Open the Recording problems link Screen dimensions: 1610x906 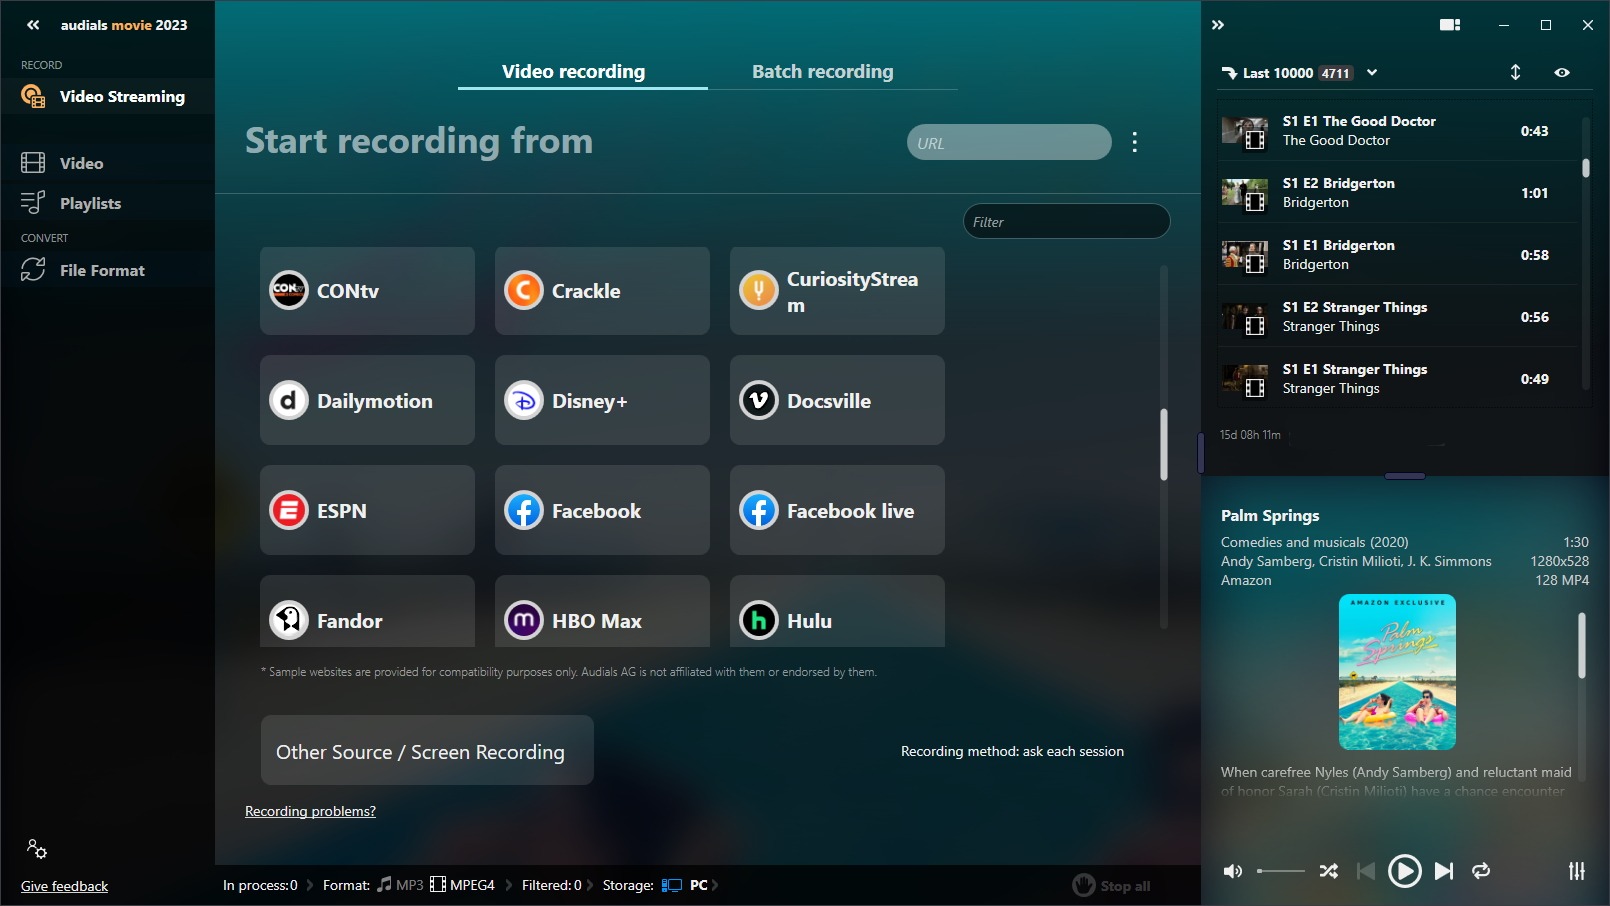[x=310, y=811]
